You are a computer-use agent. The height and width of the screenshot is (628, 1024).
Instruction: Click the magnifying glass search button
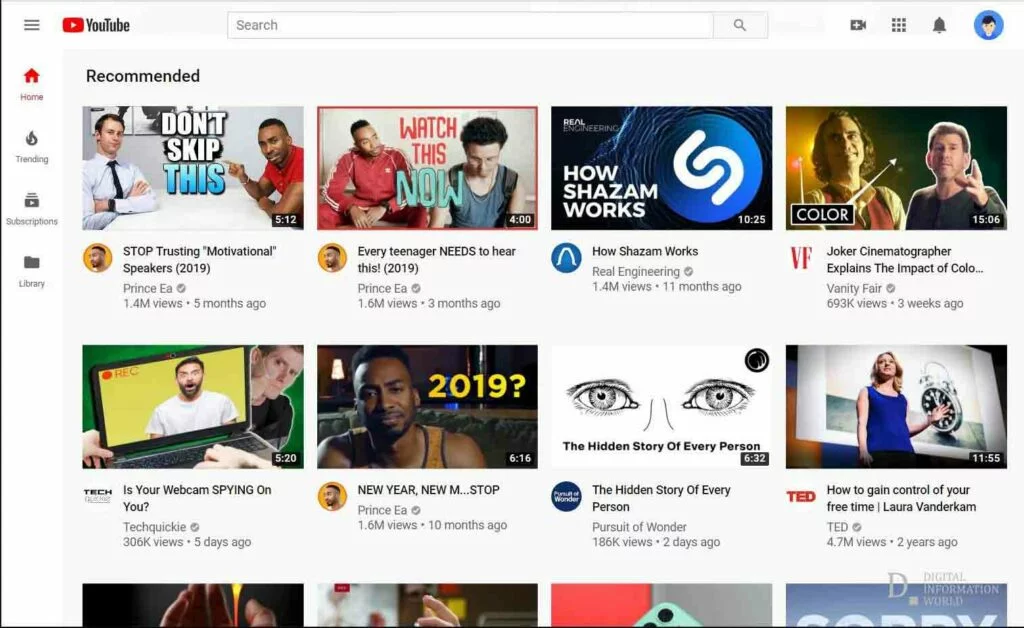pyautogui.click(x=740, y=24)
